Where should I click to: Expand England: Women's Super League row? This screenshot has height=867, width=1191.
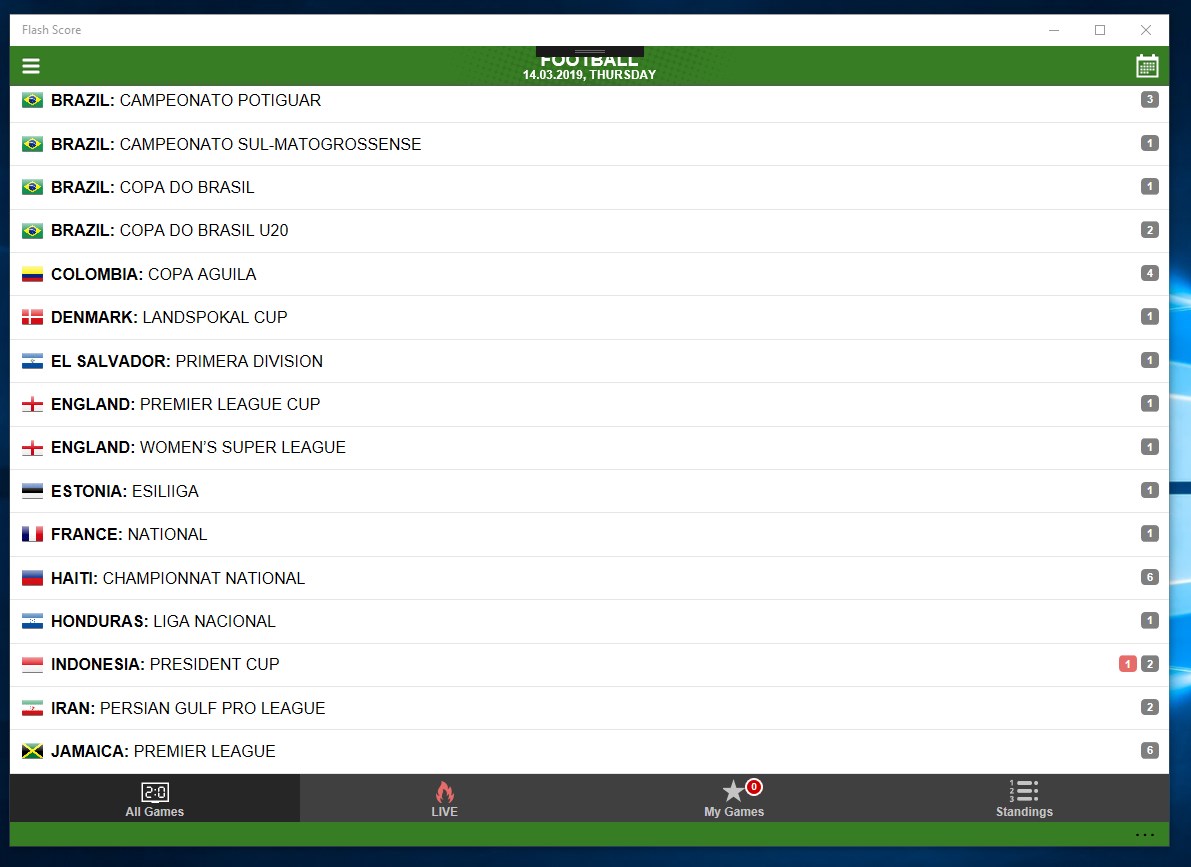coord(589,448)
